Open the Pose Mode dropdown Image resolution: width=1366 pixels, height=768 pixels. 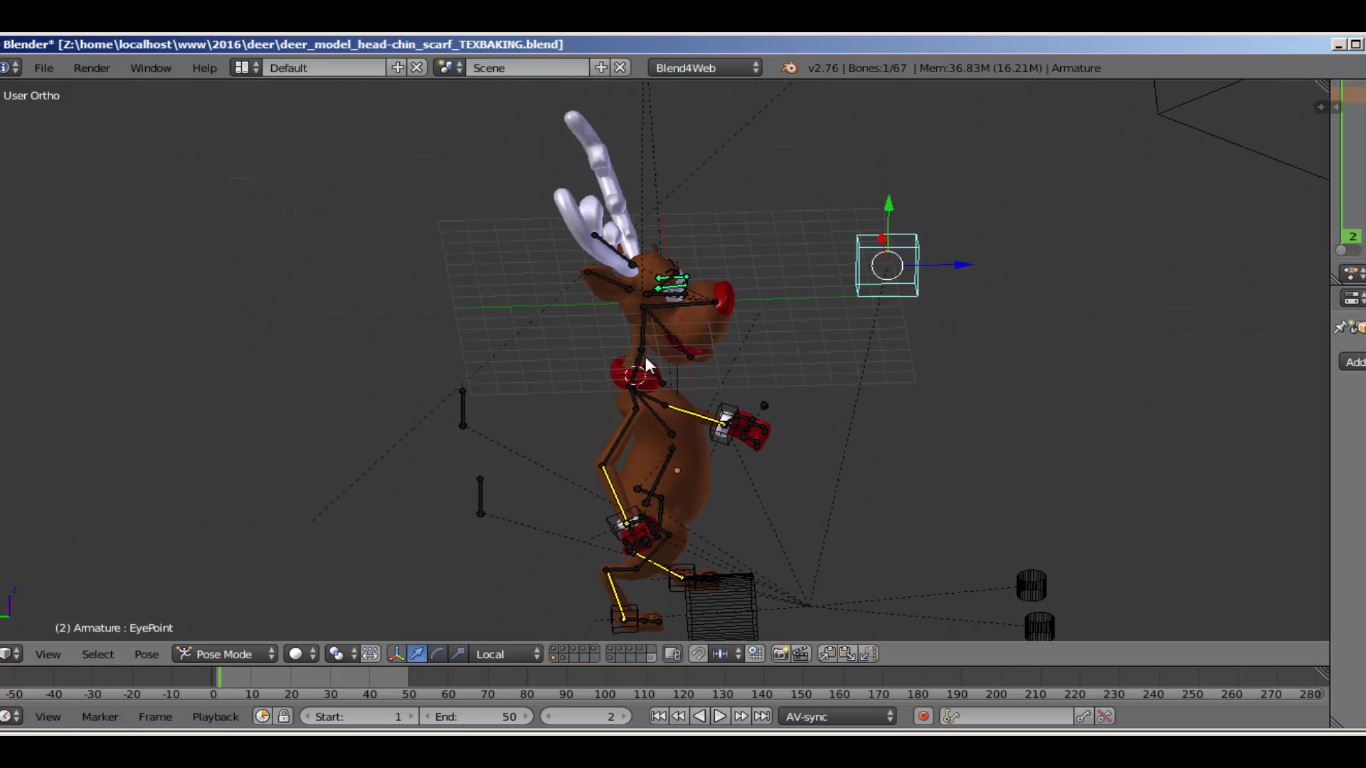pyautogui.click(x=226, y=654)
